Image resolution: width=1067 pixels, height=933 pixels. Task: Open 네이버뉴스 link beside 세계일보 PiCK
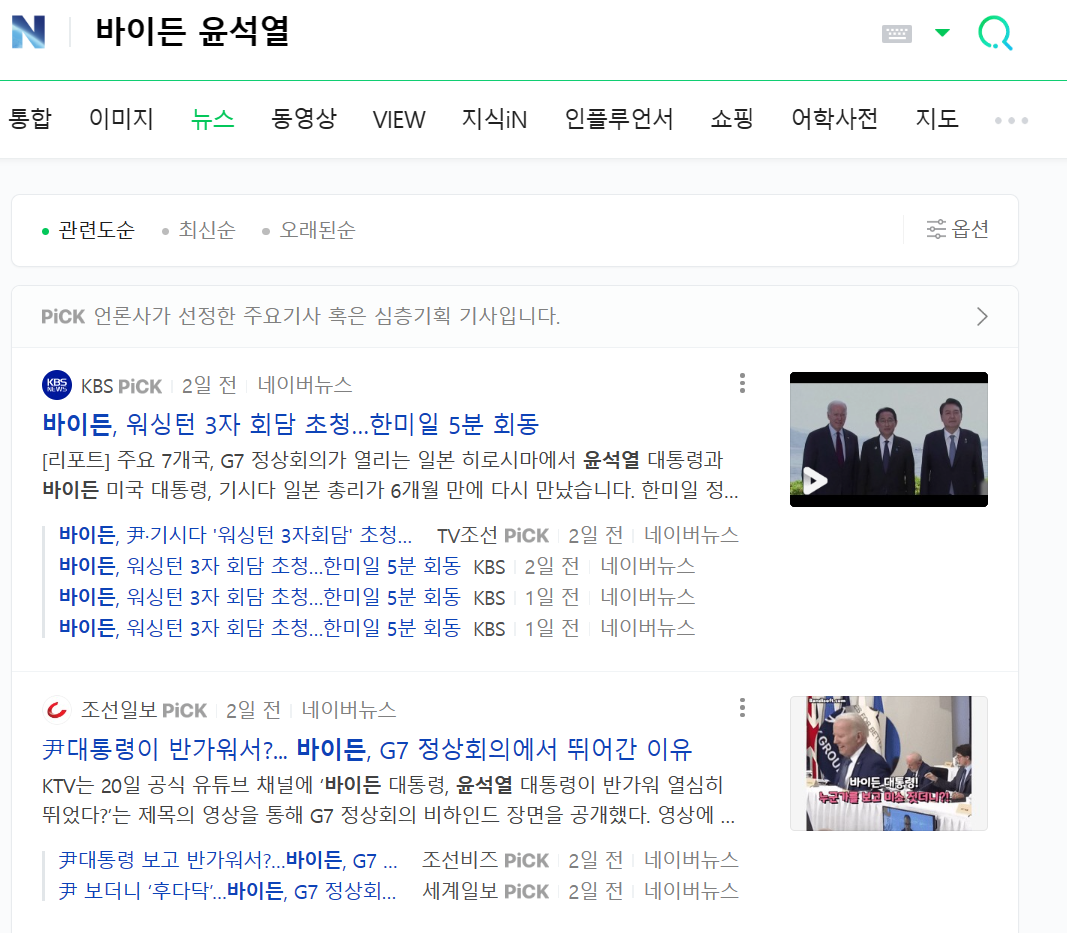click(691, 891)
